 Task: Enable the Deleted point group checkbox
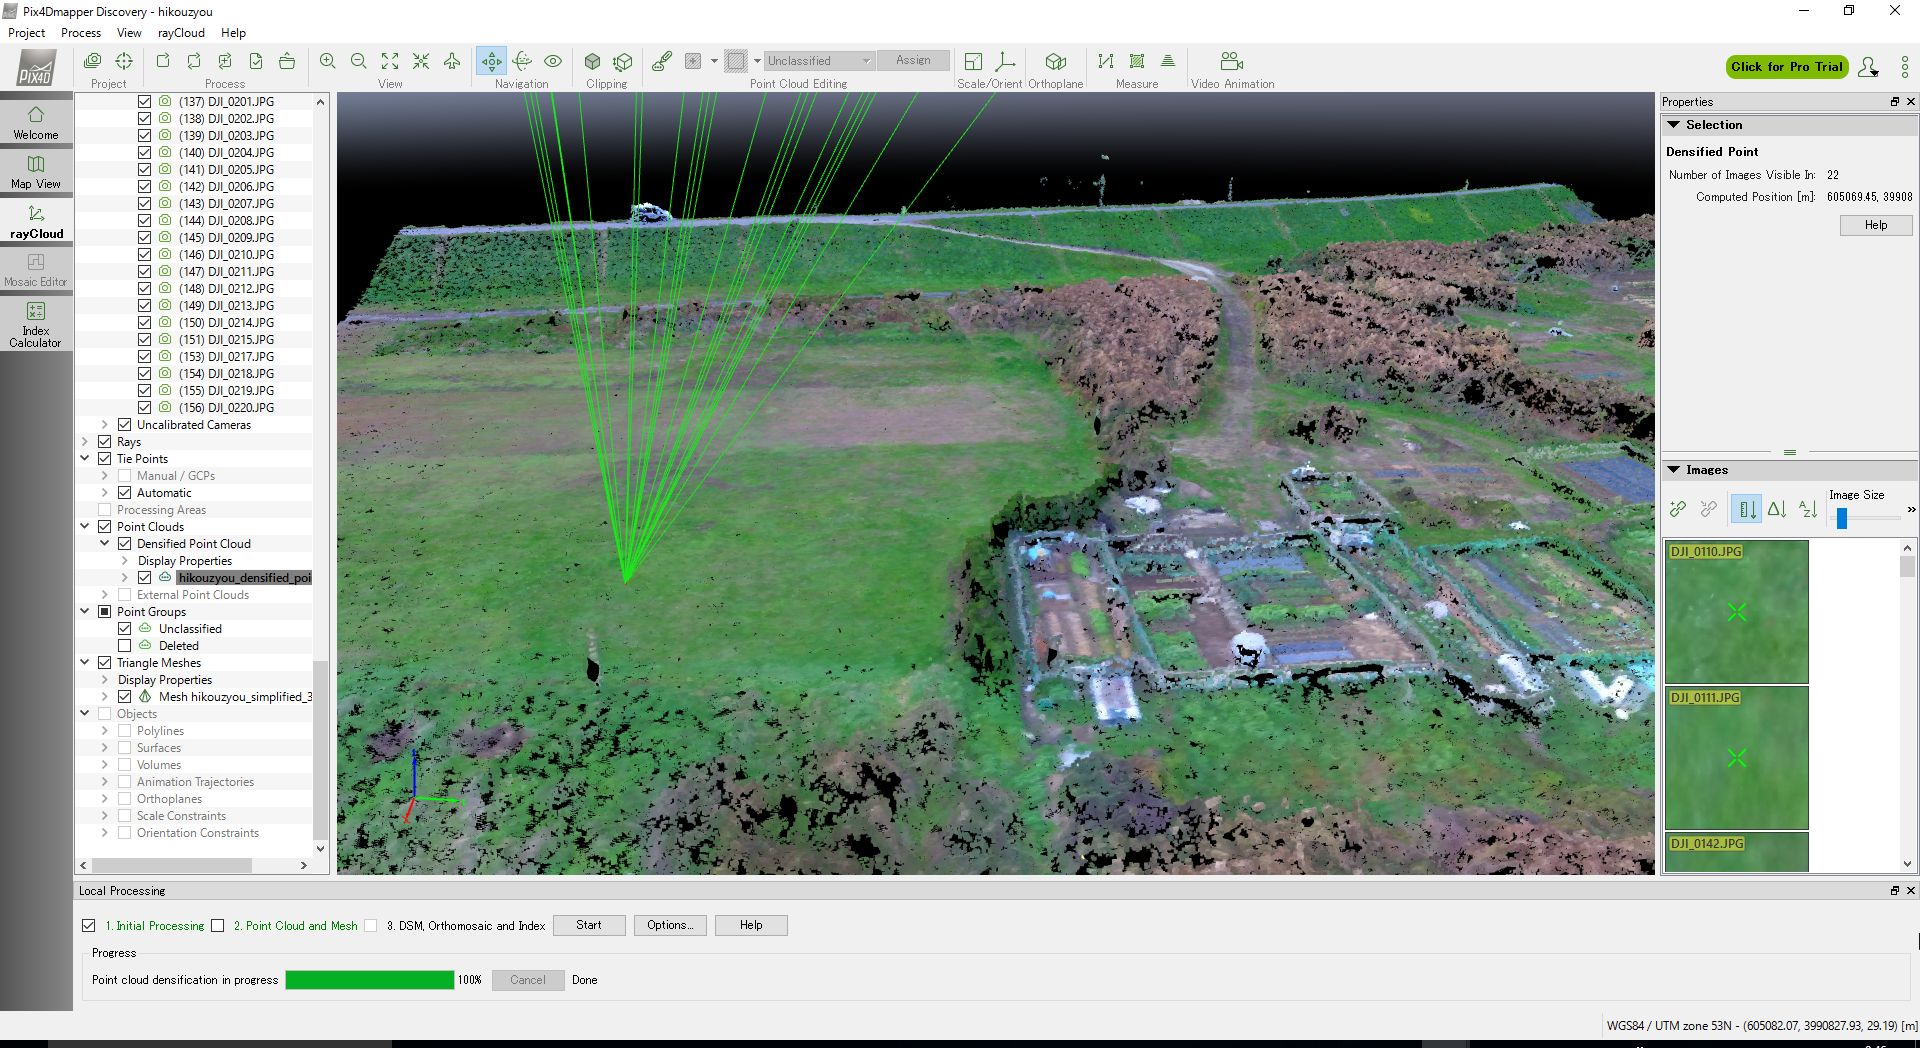click(124, 645)
